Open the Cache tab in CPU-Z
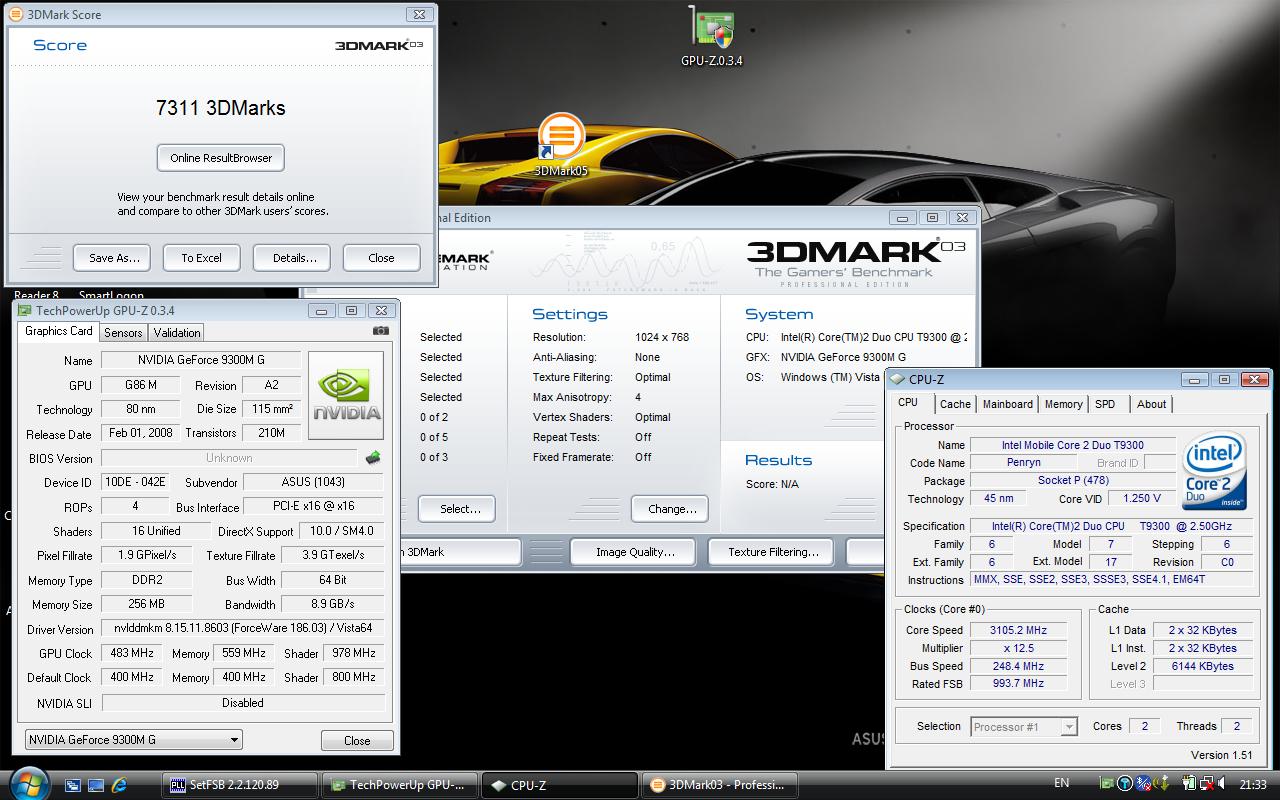The width and height of the screenshot is (1280, 800). (955, 404)
